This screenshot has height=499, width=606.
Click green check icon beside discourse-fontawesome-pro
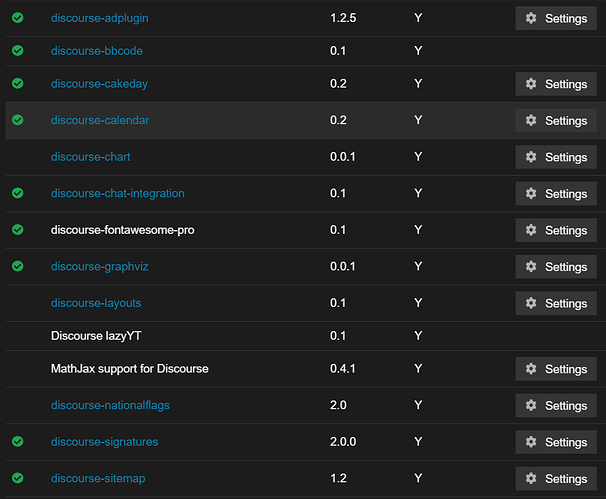18,230
